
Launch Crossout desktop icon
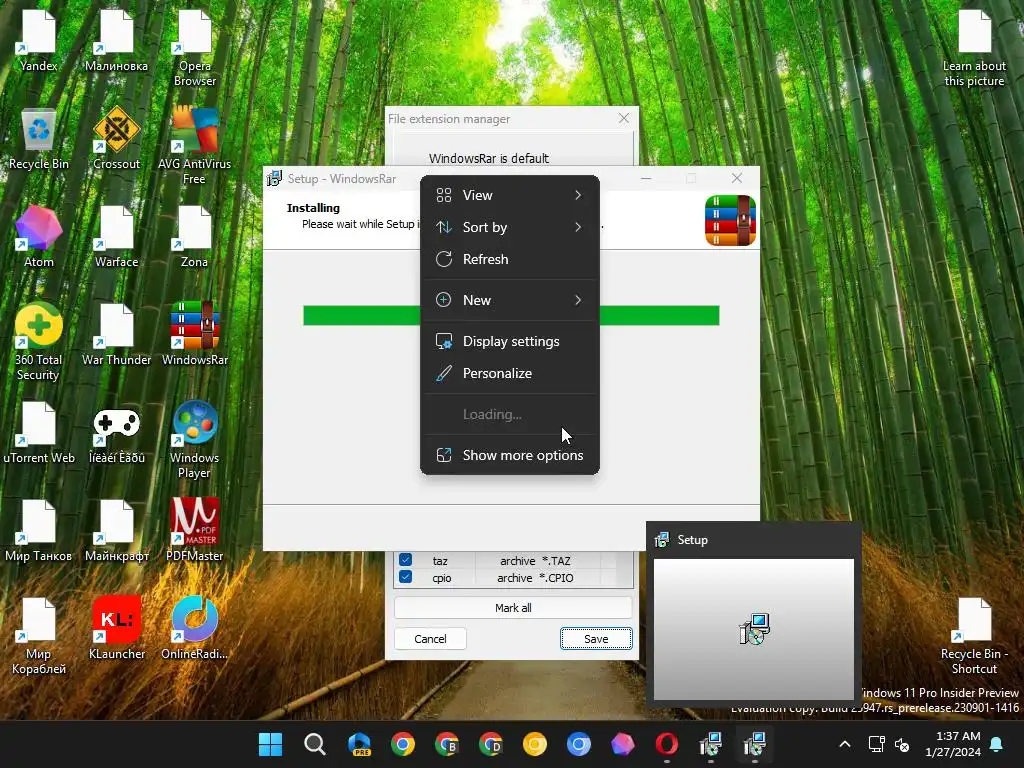coord(116,138)
